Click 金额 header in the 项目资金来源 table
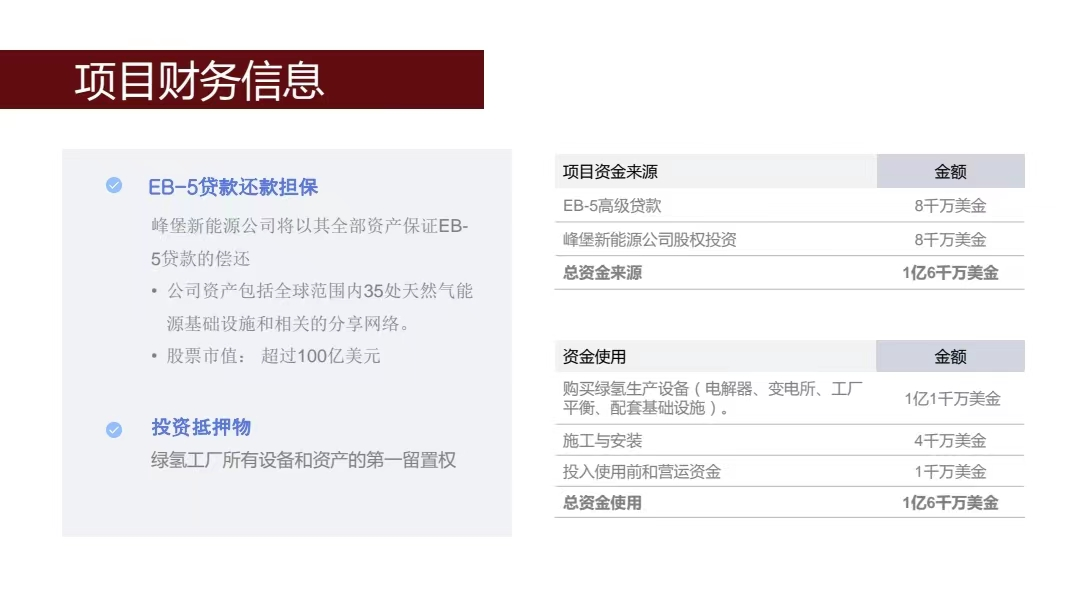 950,172
